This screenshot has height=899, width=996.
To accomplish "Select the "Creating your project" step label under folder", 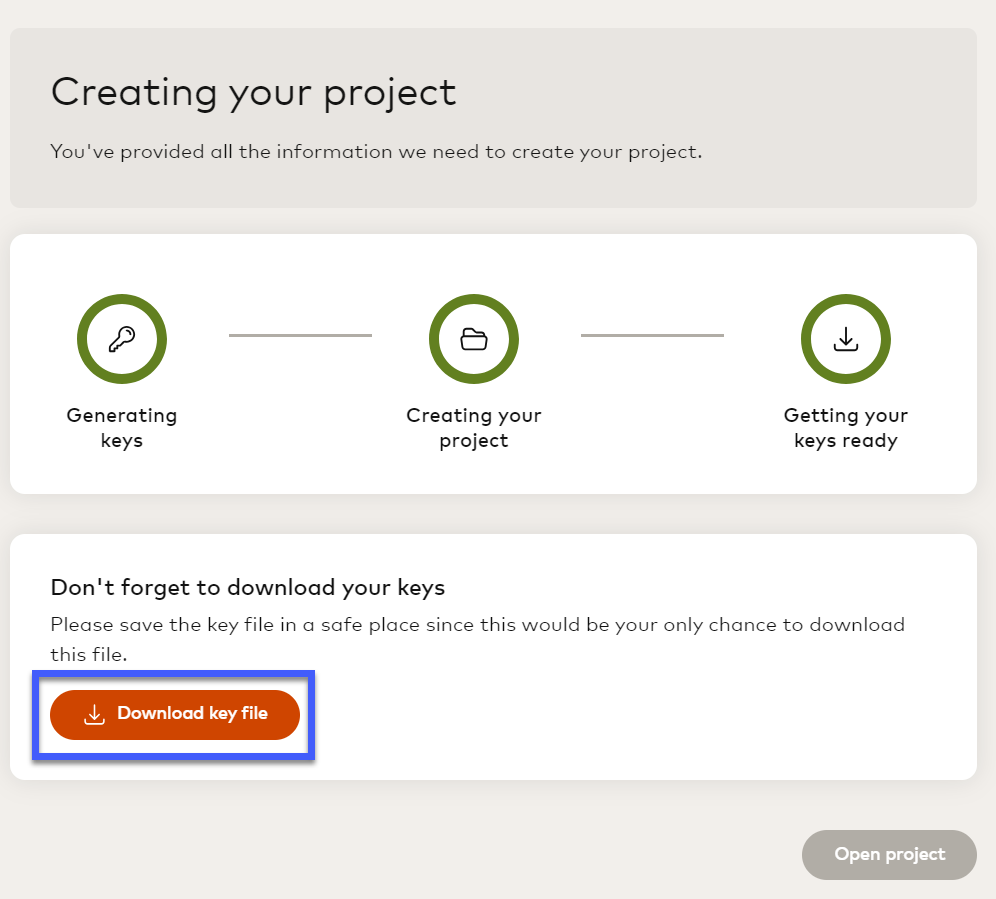I will click(474, 428).
